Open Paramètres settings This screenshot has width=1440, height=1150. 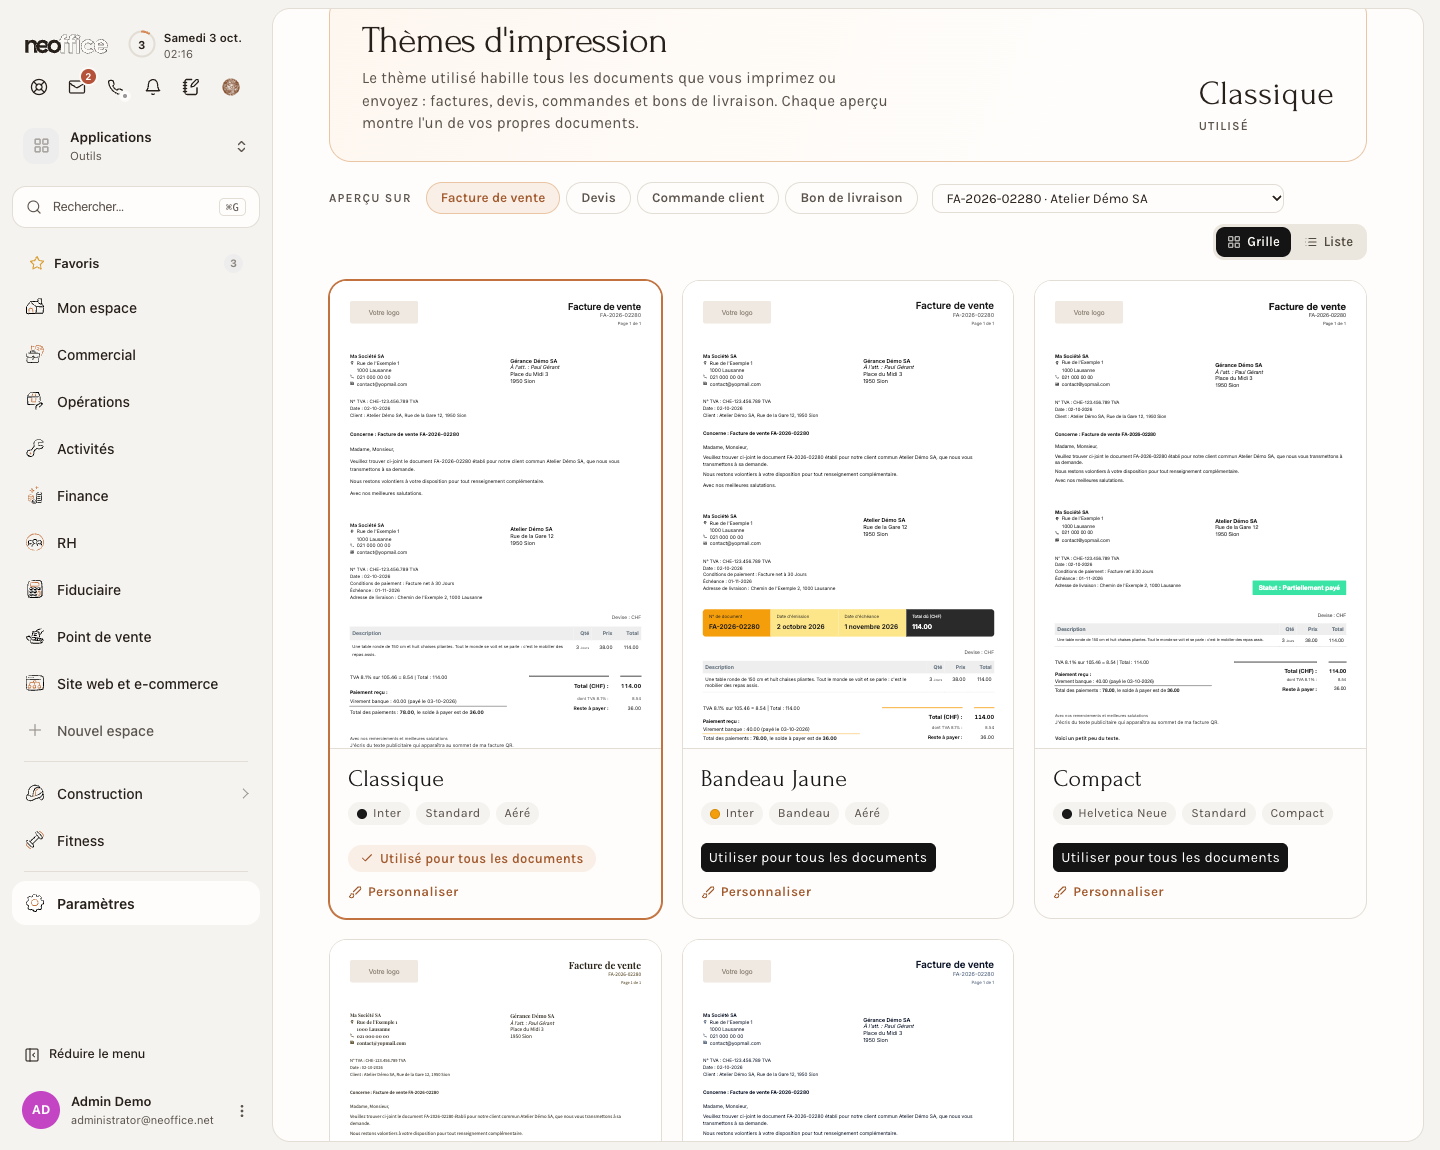(136, 903)
